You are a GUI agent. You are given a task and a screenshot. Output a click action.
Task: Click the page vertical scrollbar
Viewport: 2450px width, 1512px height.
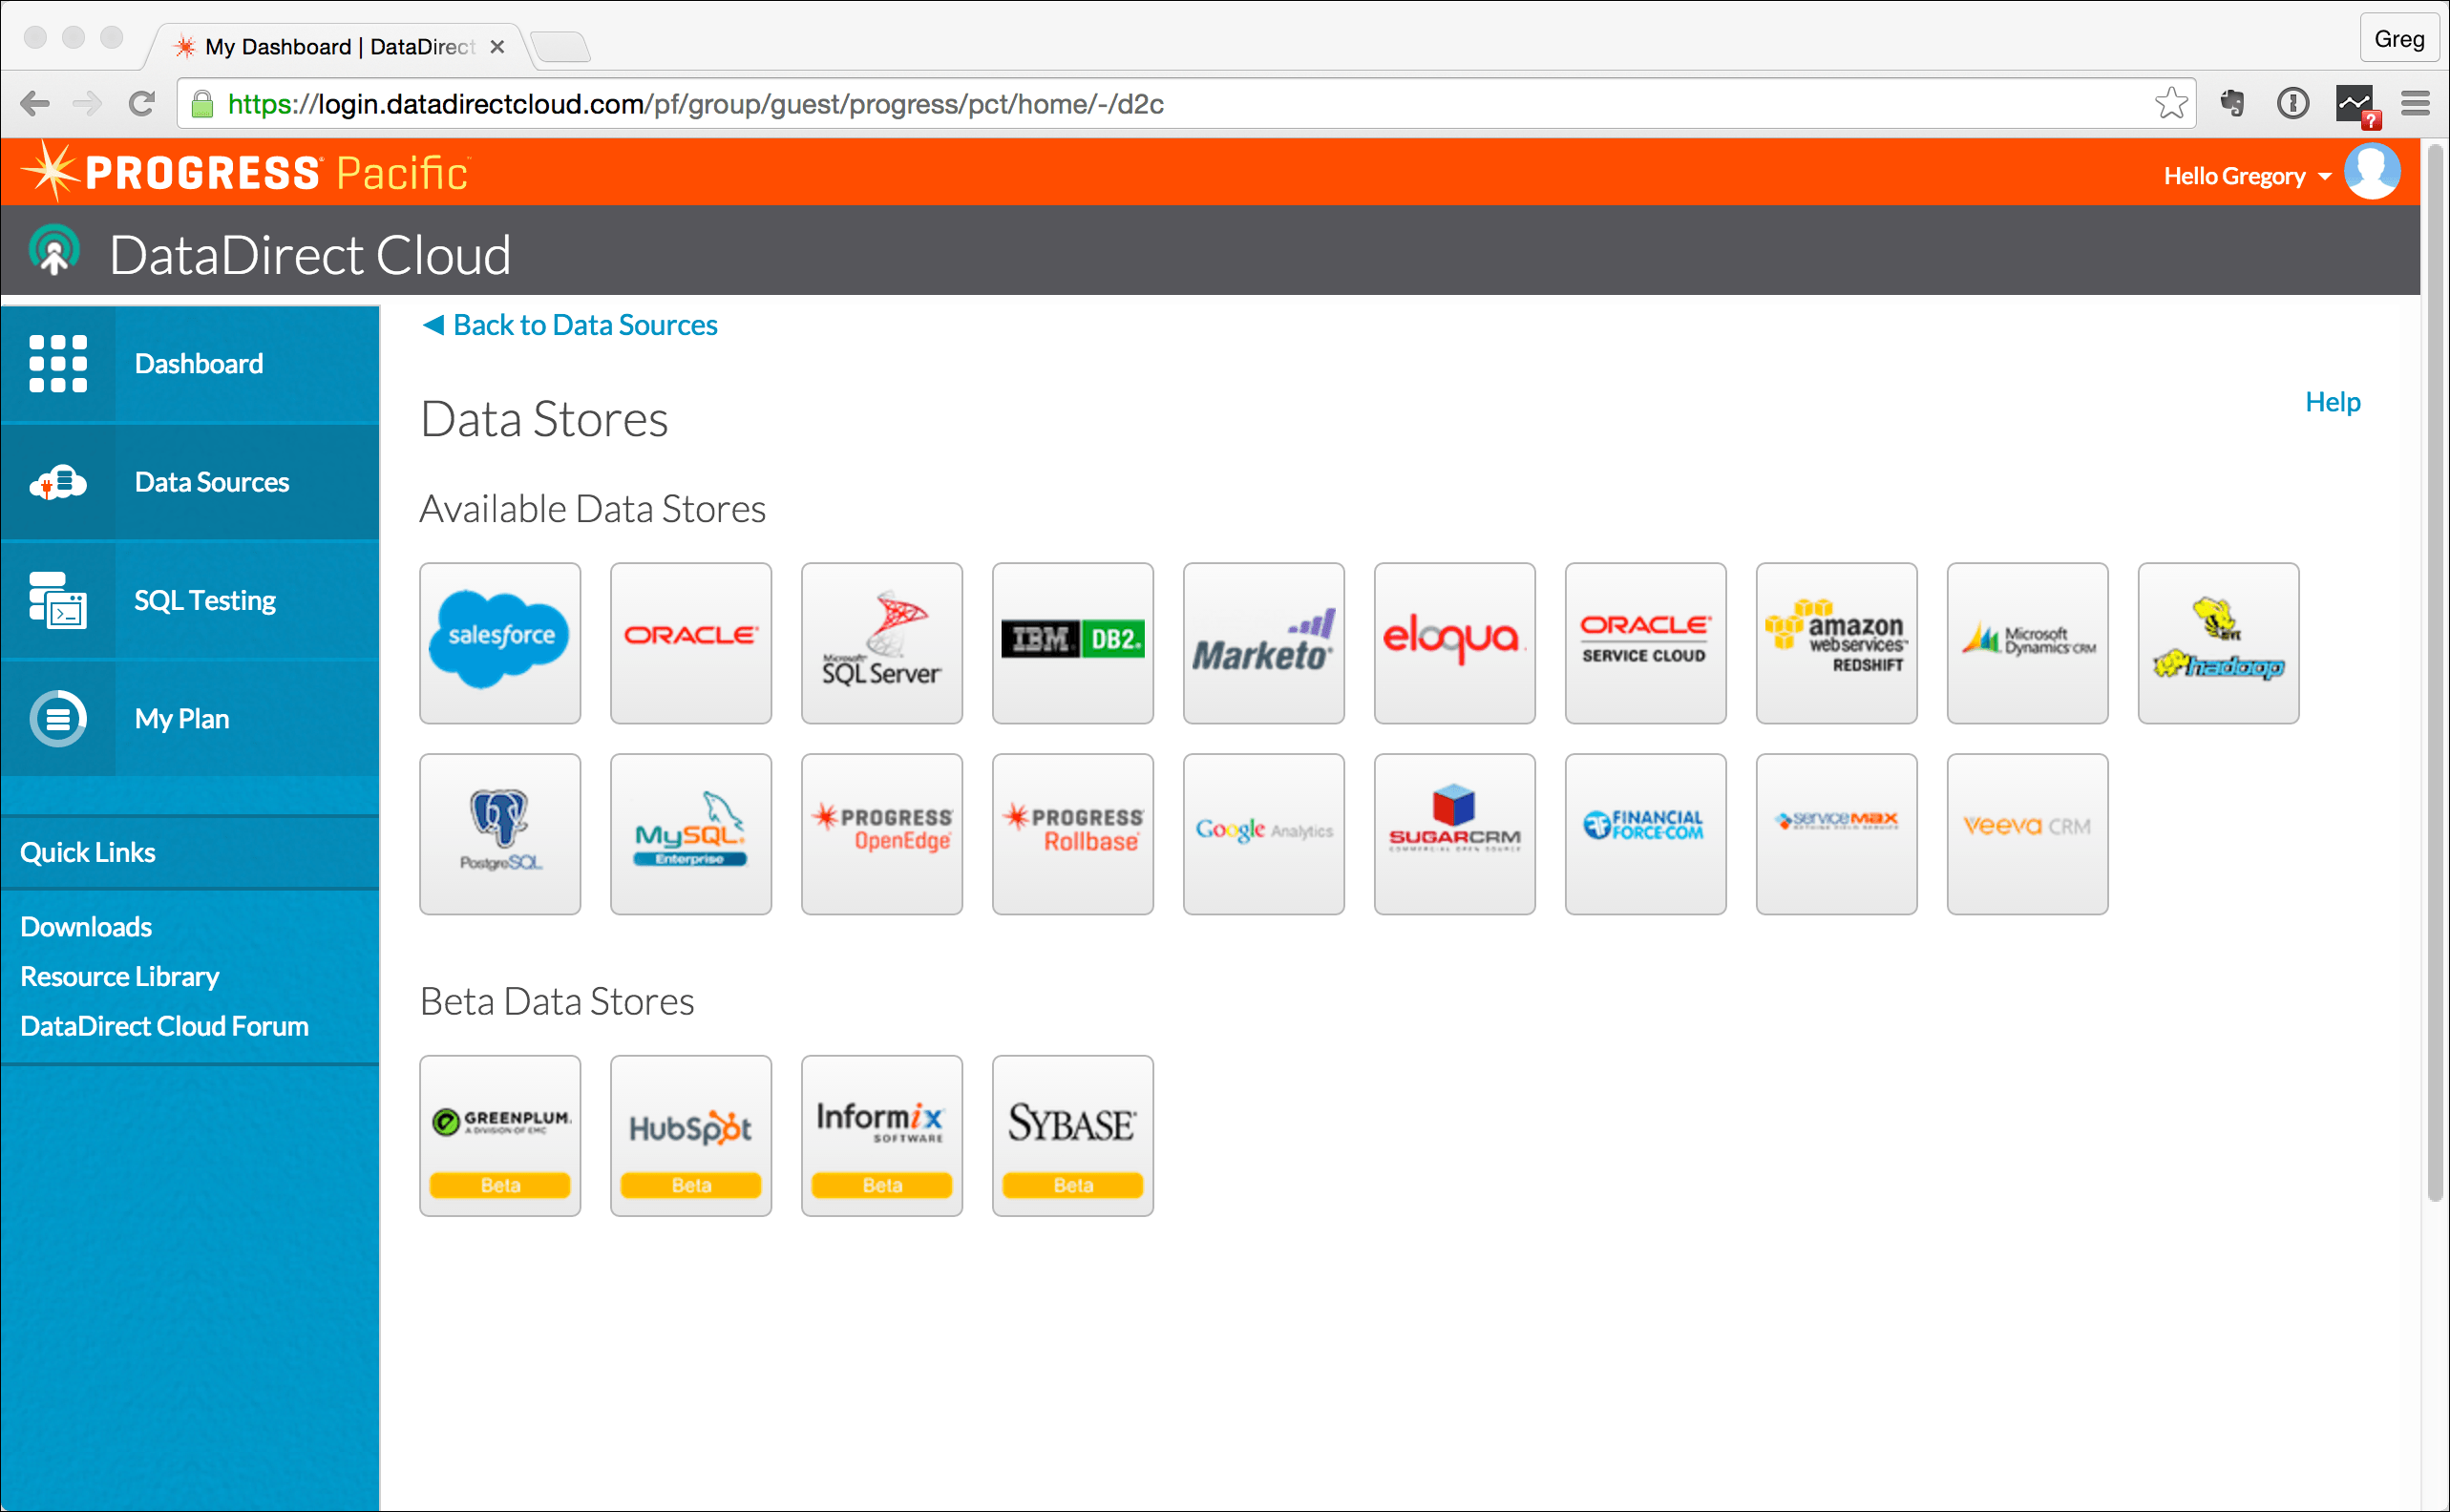coord(2435,674)
